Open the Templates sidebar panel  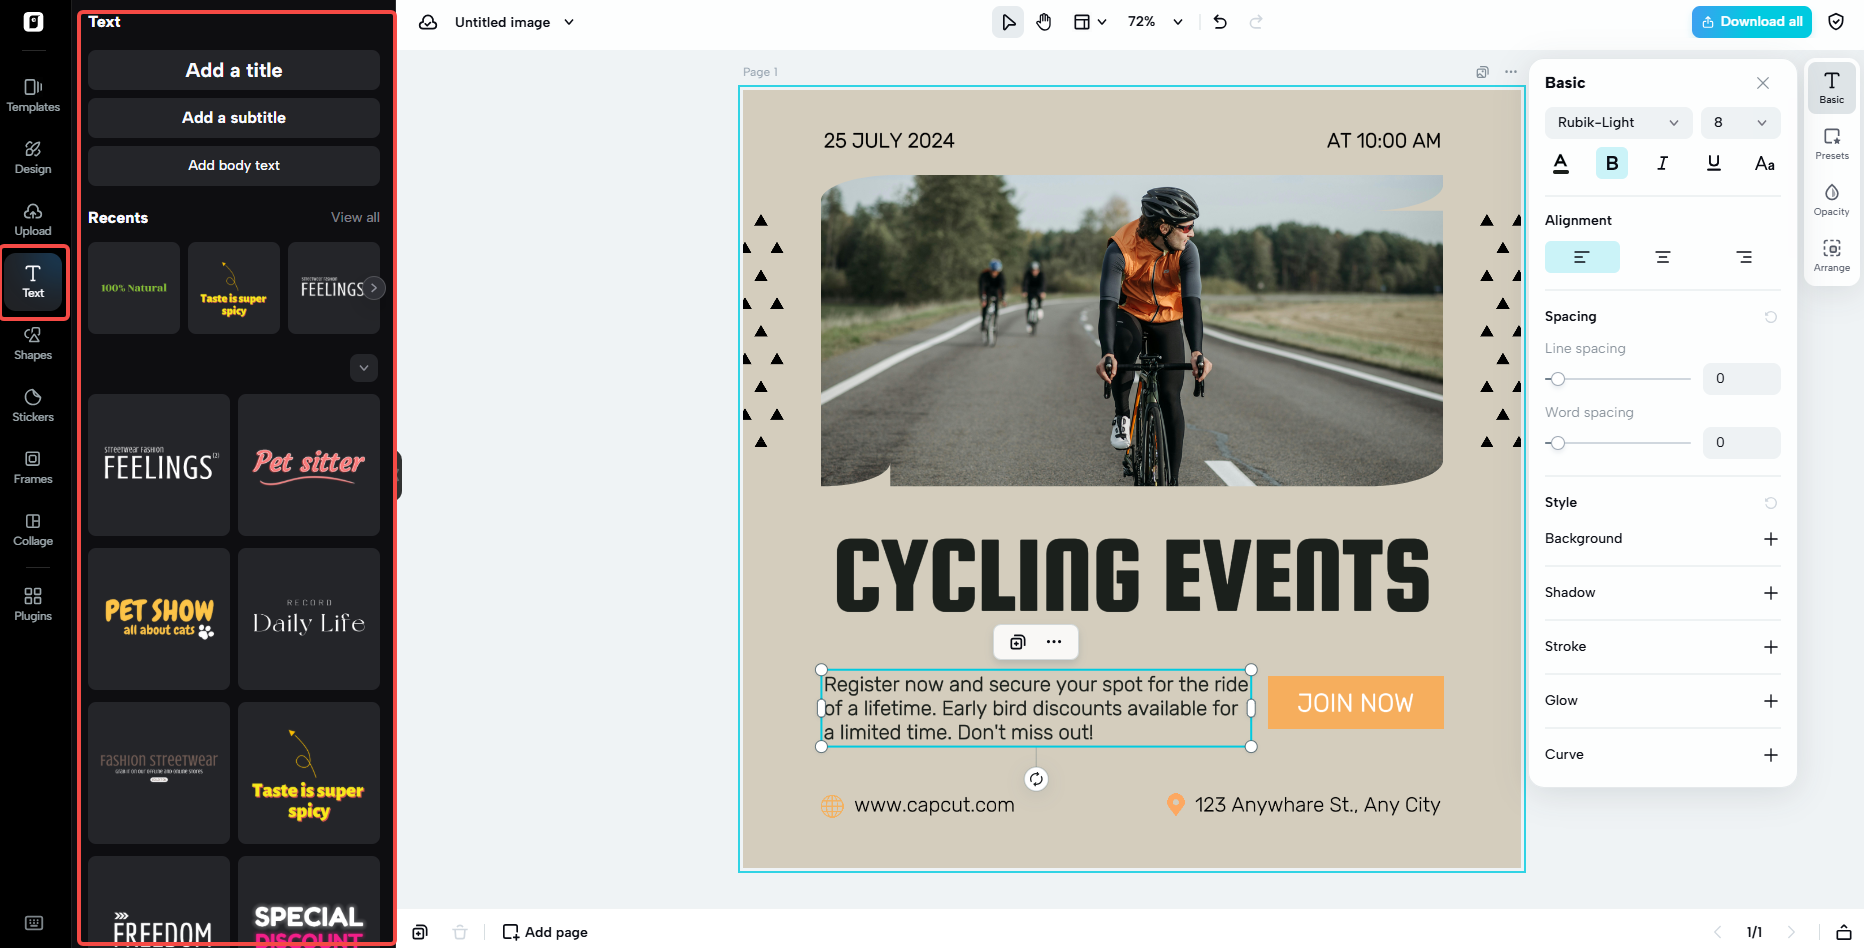pyautogui.click(x=33, y=95)
